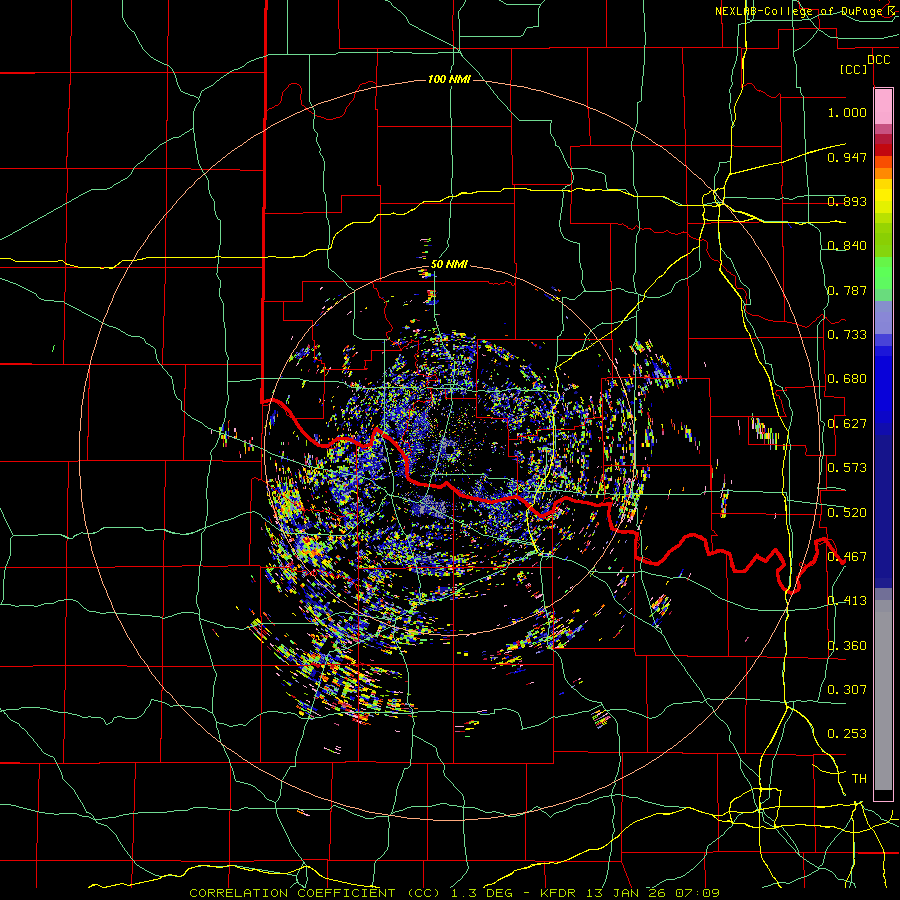Select the 0.787 scale value

pyautogui.click(x=847, y=290)
